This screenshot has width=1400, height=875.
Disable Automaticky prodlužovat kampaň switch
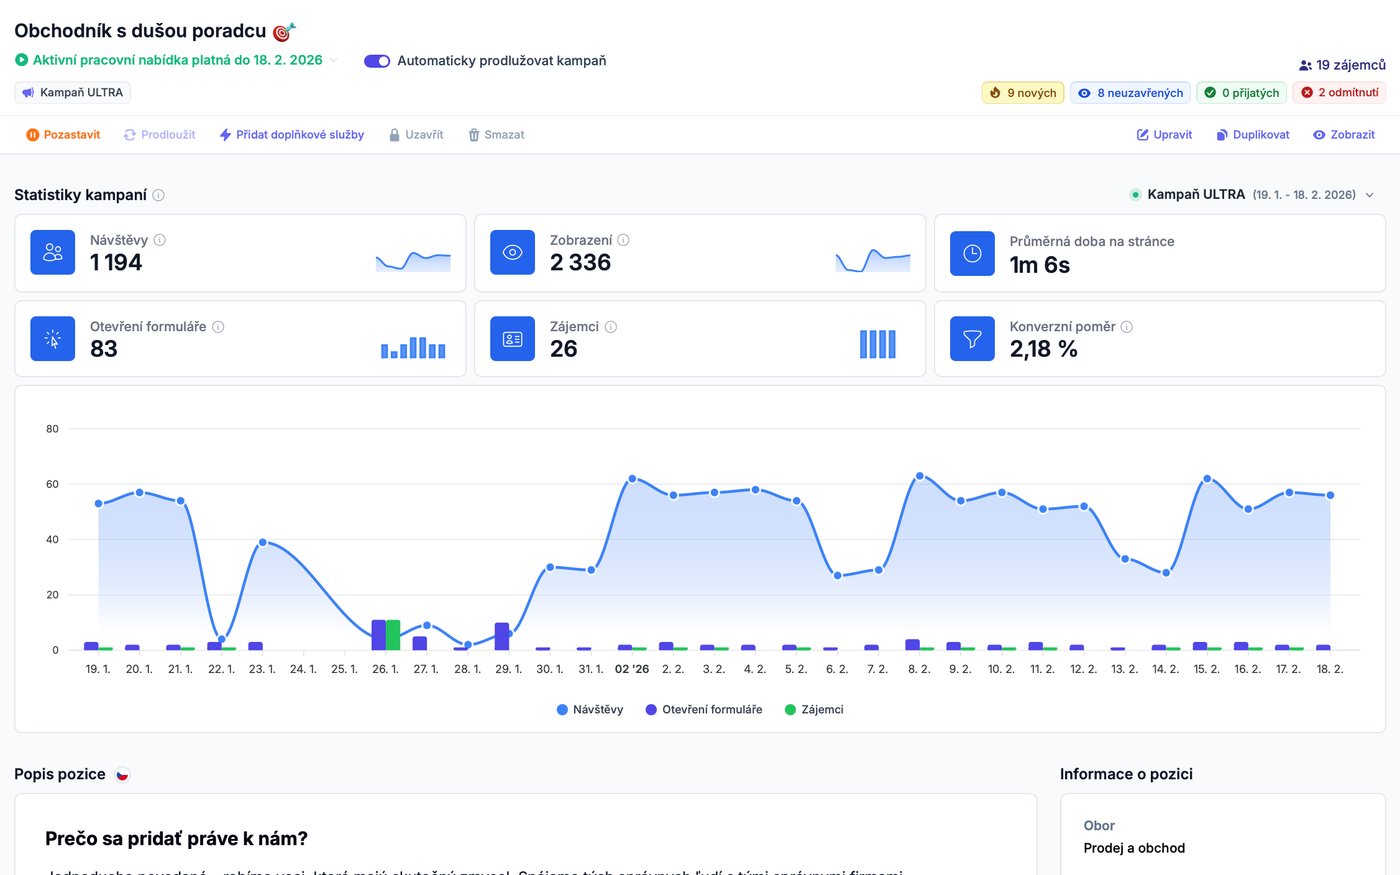(377, 61)
